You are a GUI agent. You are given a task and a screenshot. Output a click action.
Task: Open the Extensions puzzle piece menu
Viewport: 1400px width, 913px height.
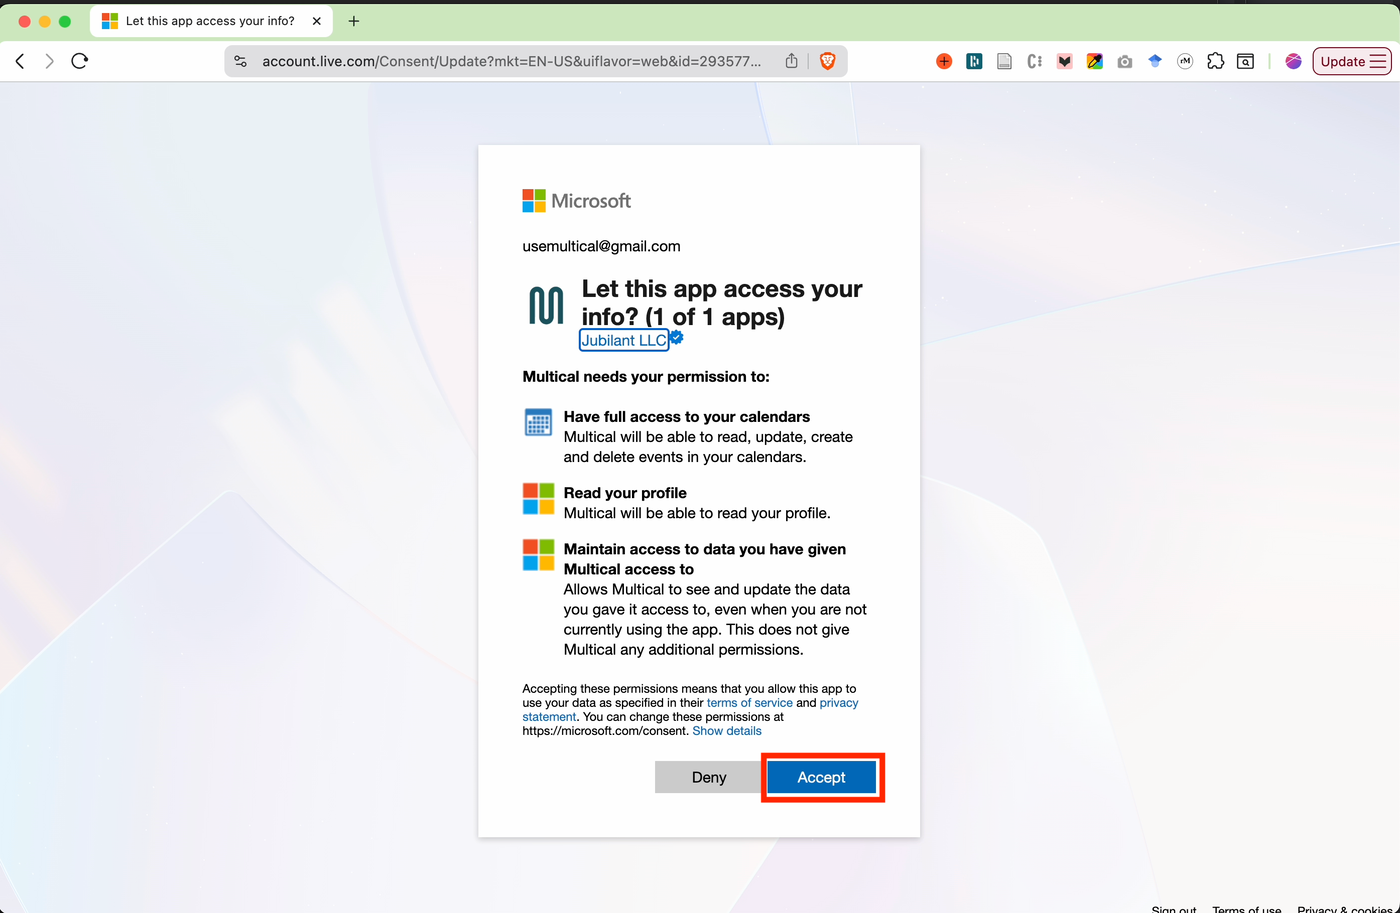point(1215,61)
